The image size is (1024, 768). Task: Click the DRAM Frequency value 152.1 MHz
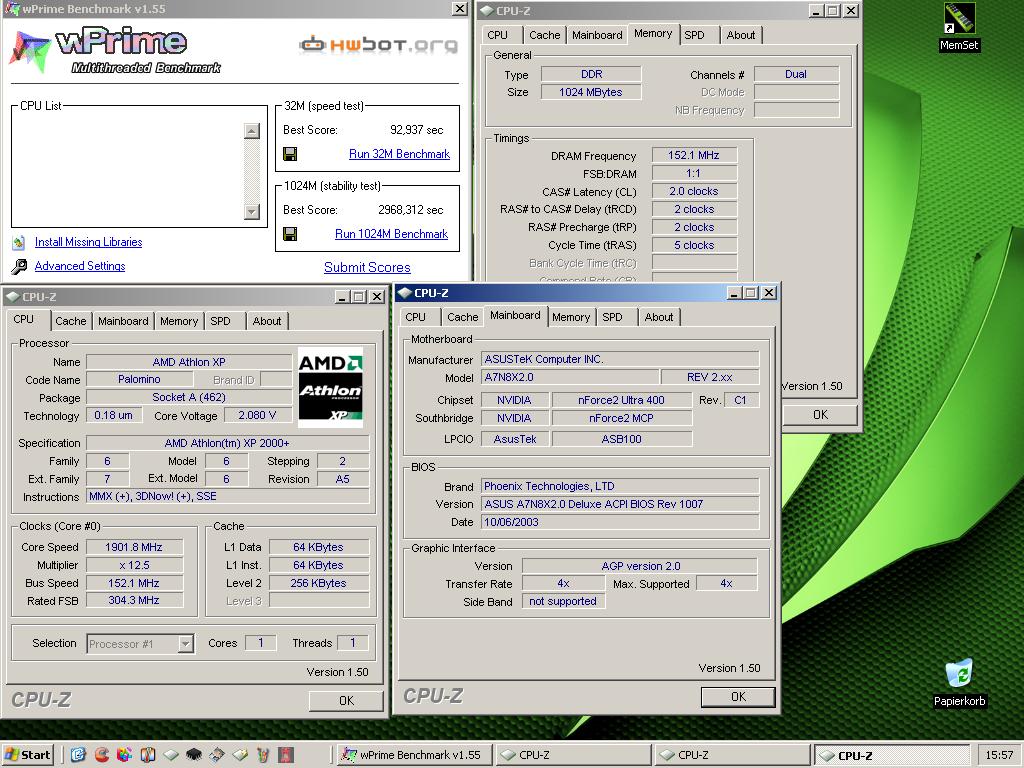point(694,155)
